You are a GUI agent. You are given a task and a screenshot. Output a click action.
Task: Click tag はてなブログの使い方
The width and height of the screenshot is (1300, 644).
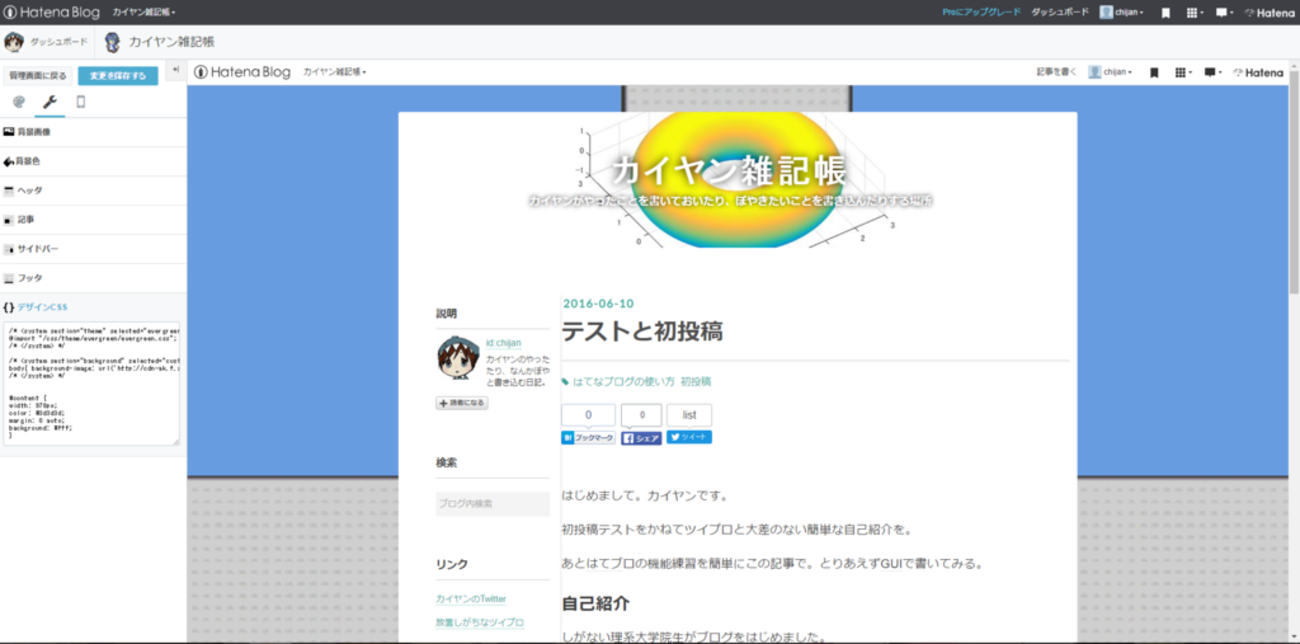[x=622, y=382]
